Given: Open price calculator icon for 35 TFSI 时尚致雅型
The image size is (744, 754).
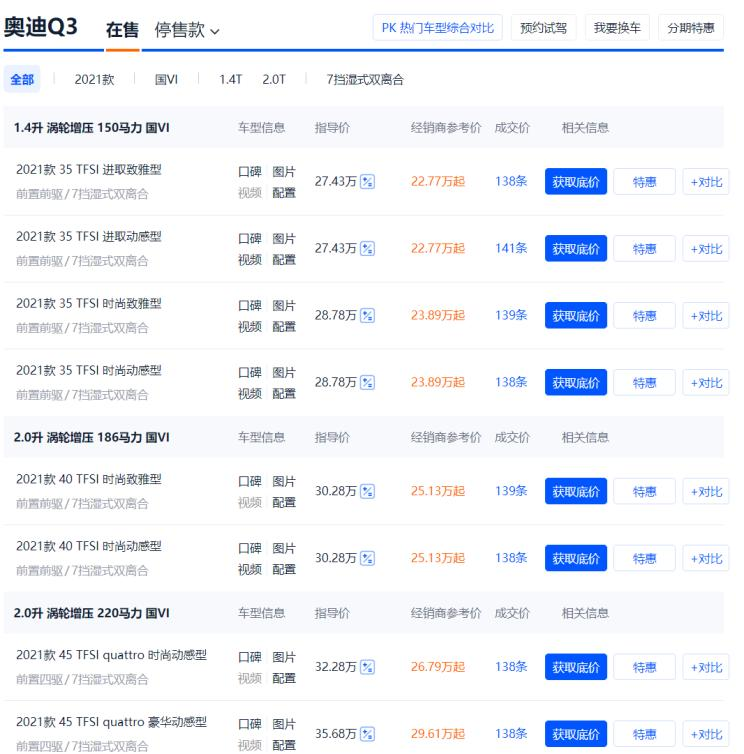Looking at the screenshot, I should point(367,315).
